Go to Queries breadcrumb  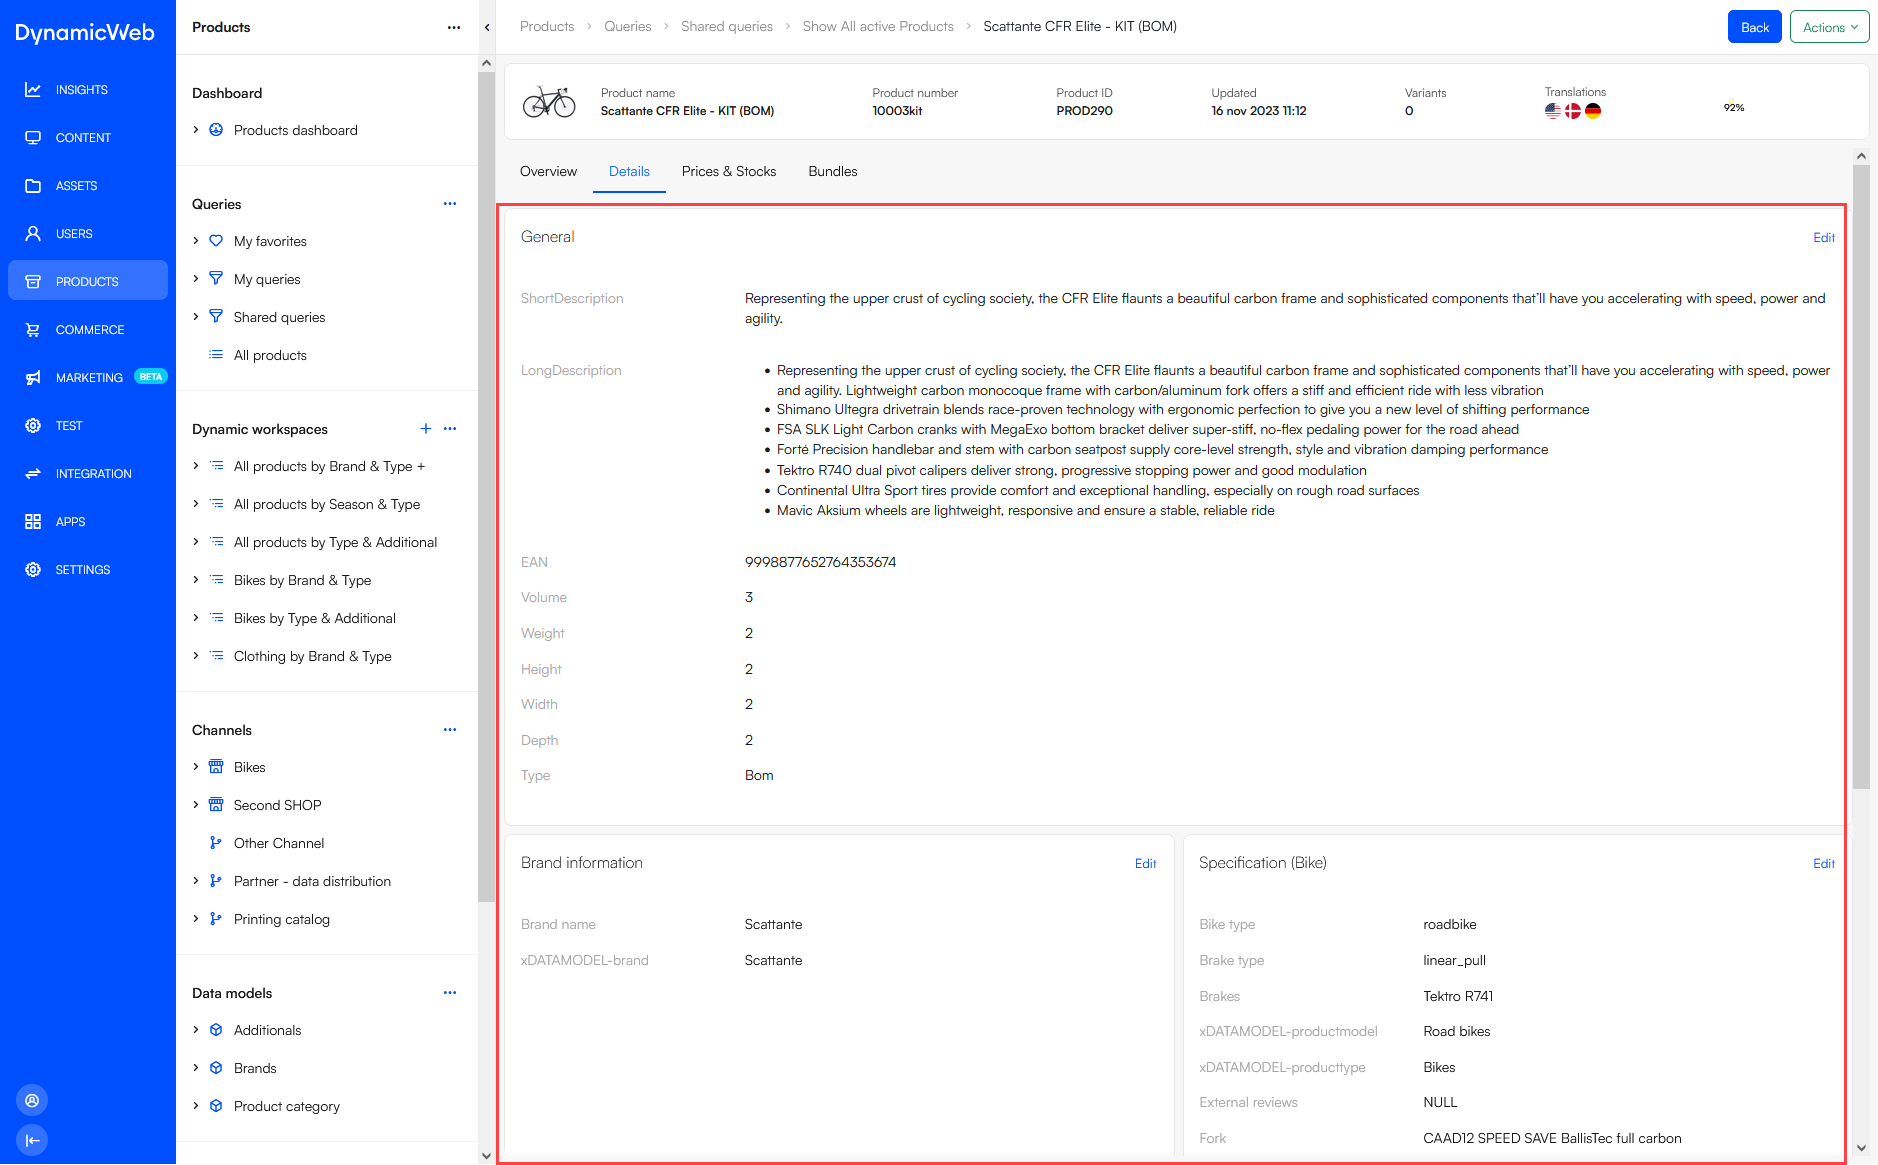pos(627,27)
